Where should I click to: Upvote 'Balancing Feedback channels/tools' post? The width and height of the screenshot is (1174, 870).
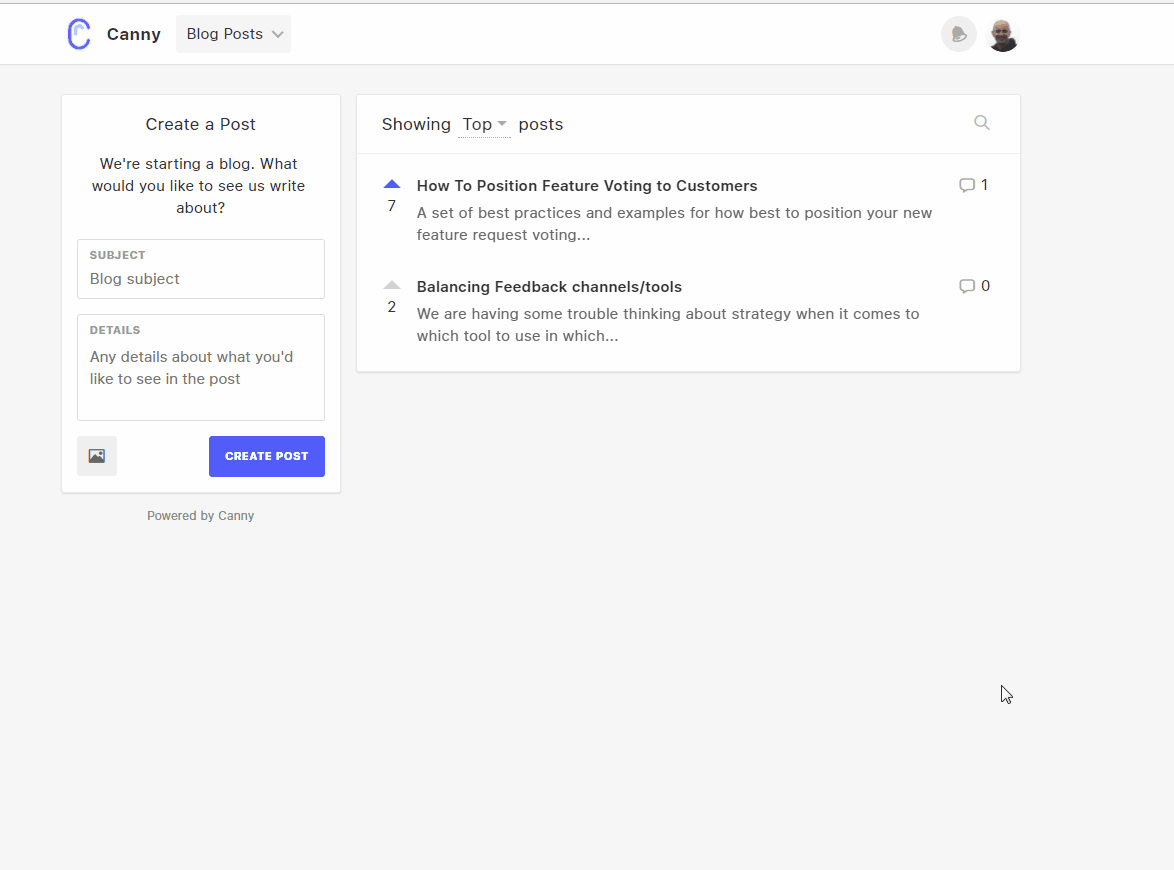[392, 285]
